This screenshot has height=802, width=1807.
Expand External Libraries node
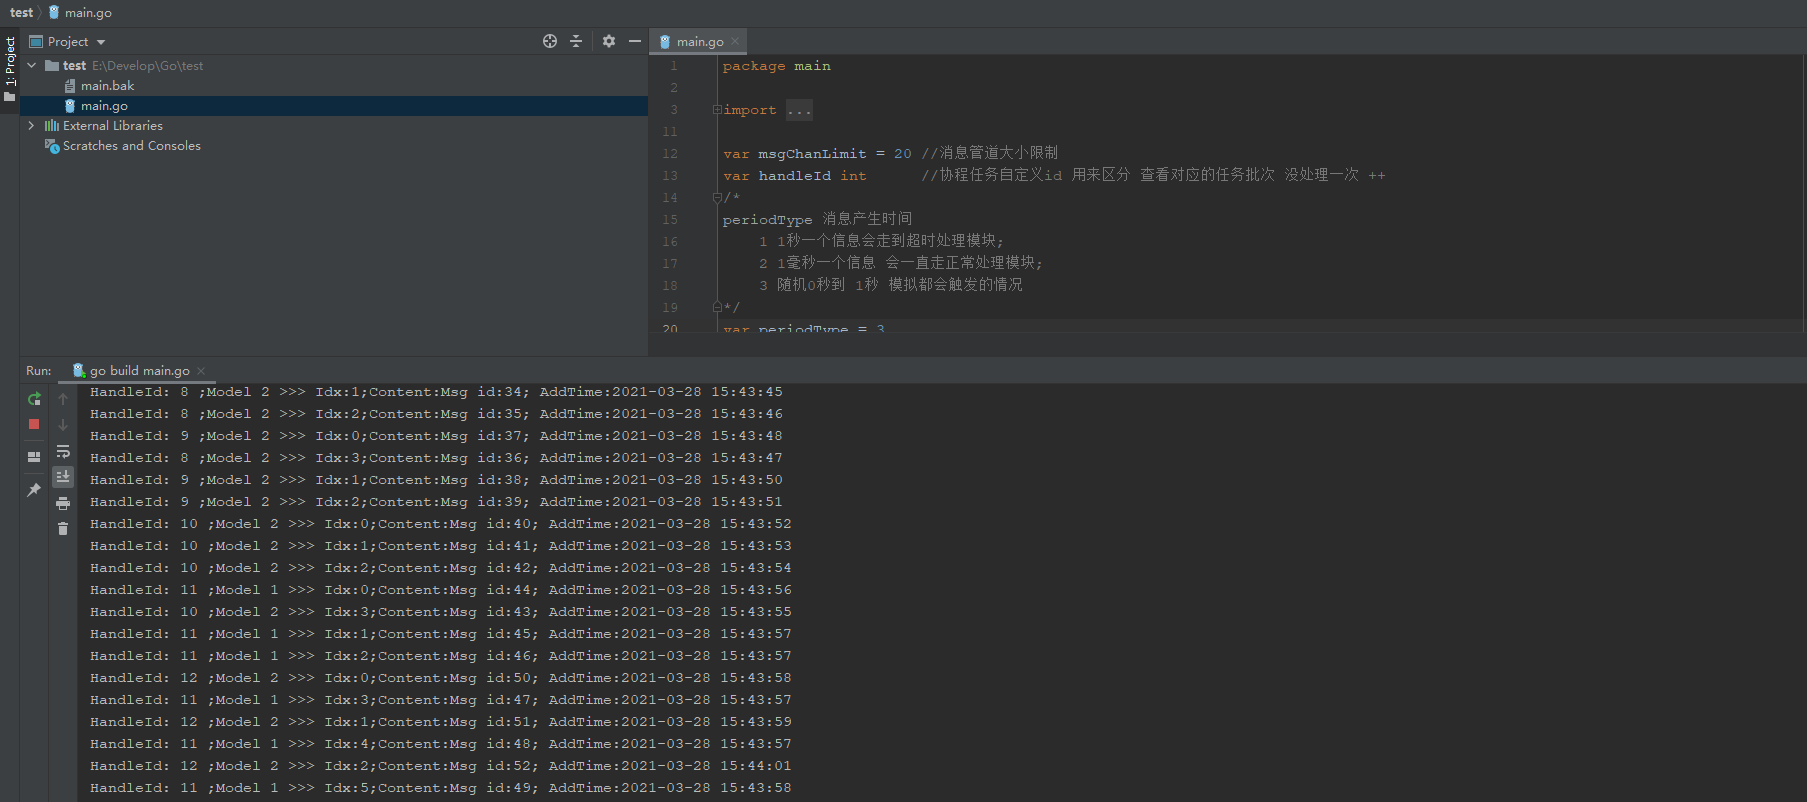pos(31,125)
